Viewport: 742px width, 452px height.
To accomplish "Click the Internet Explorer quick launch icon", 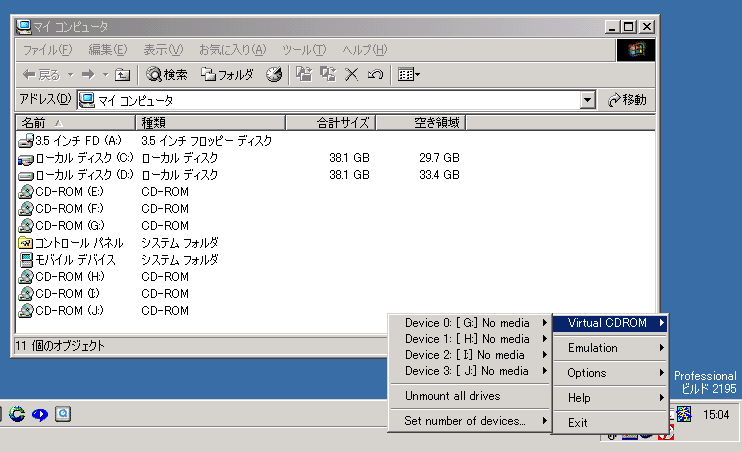I will [18, 414].
